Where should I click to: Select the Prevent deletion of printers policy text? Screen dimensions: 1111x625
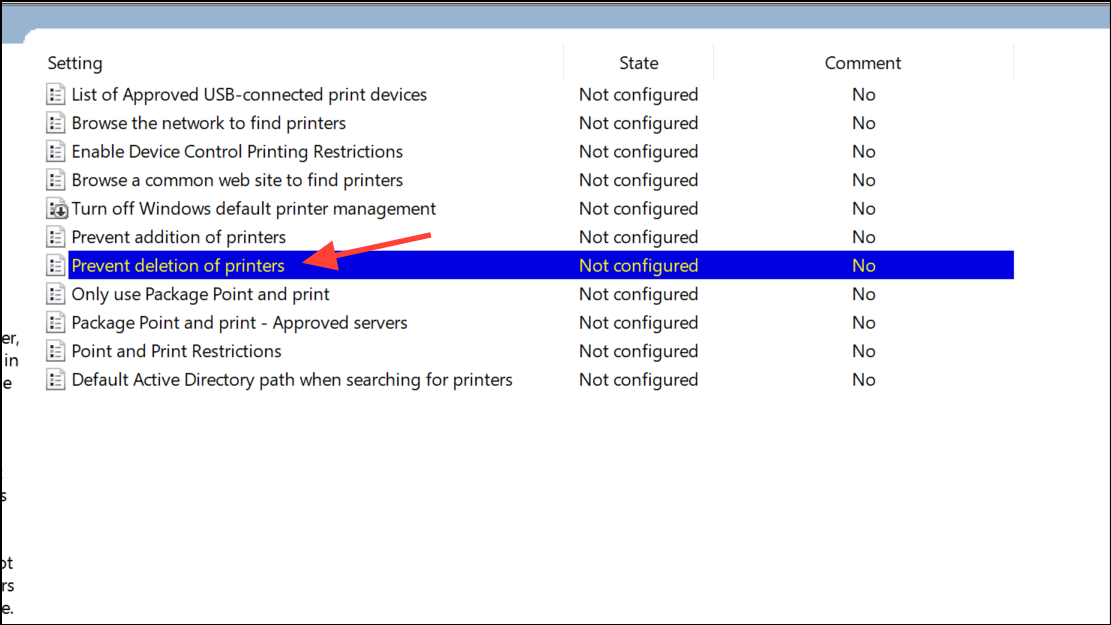[178, 266]
